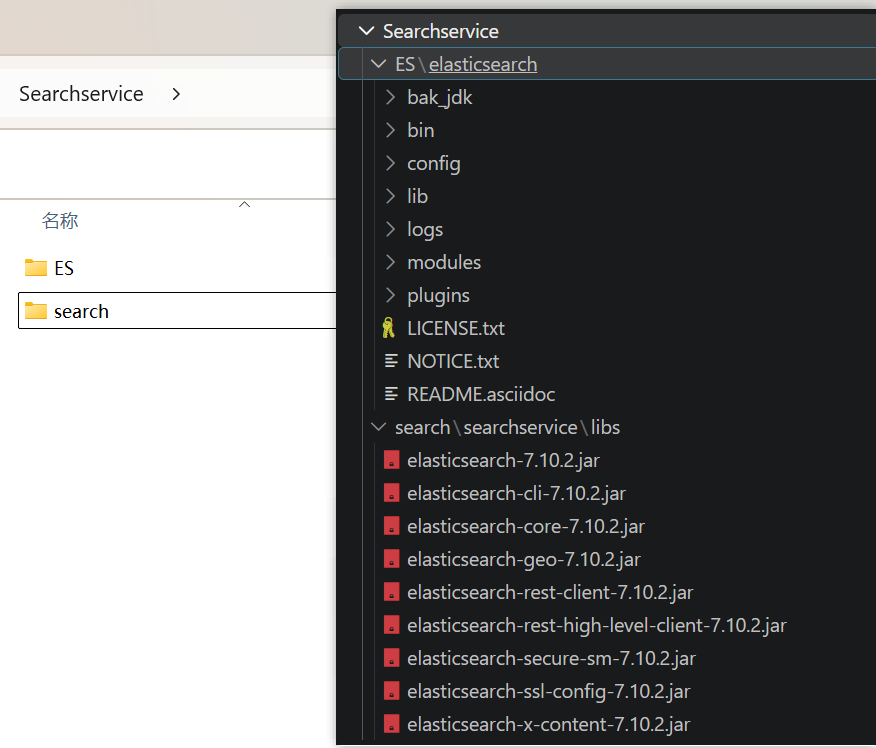Screen dimensions: 876x748
Task: Click the jar icon of elasticsearch-ssl-config-7.10.2.jar
Action: point(392,690)
